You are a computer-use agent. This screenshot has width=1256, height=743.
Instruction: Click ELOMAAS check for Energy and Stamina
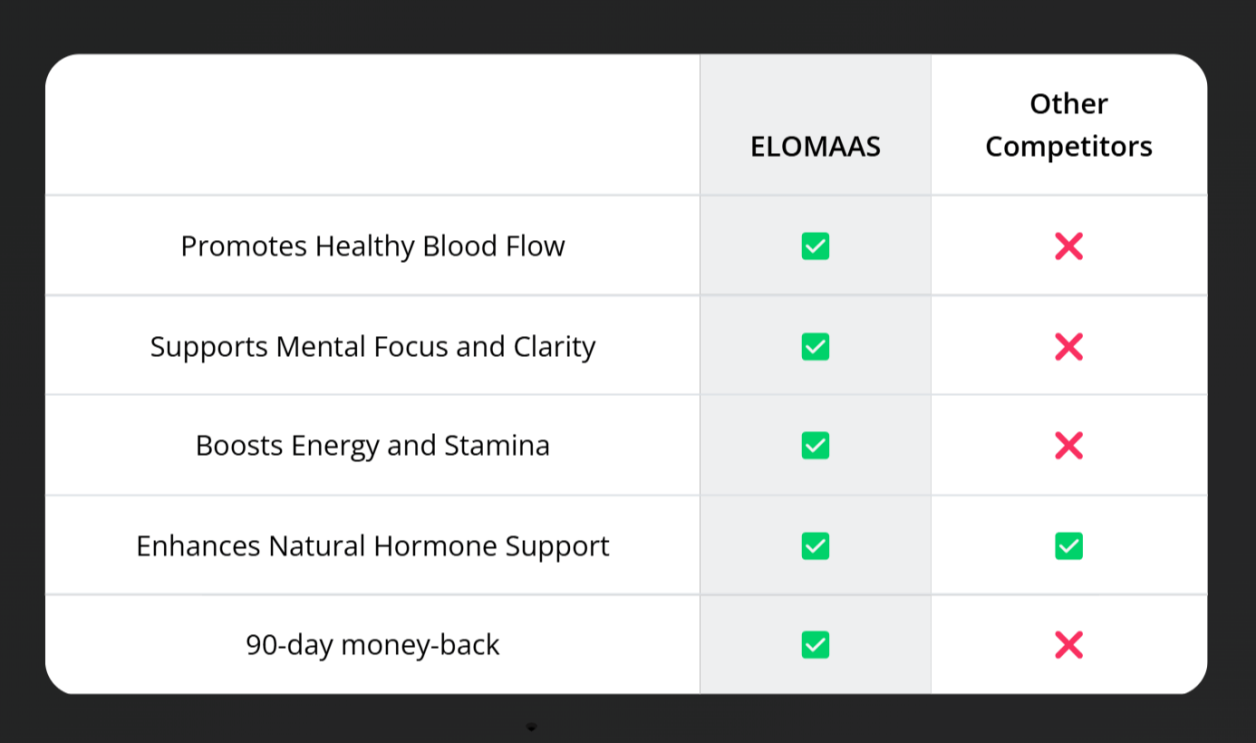point(815,445)
